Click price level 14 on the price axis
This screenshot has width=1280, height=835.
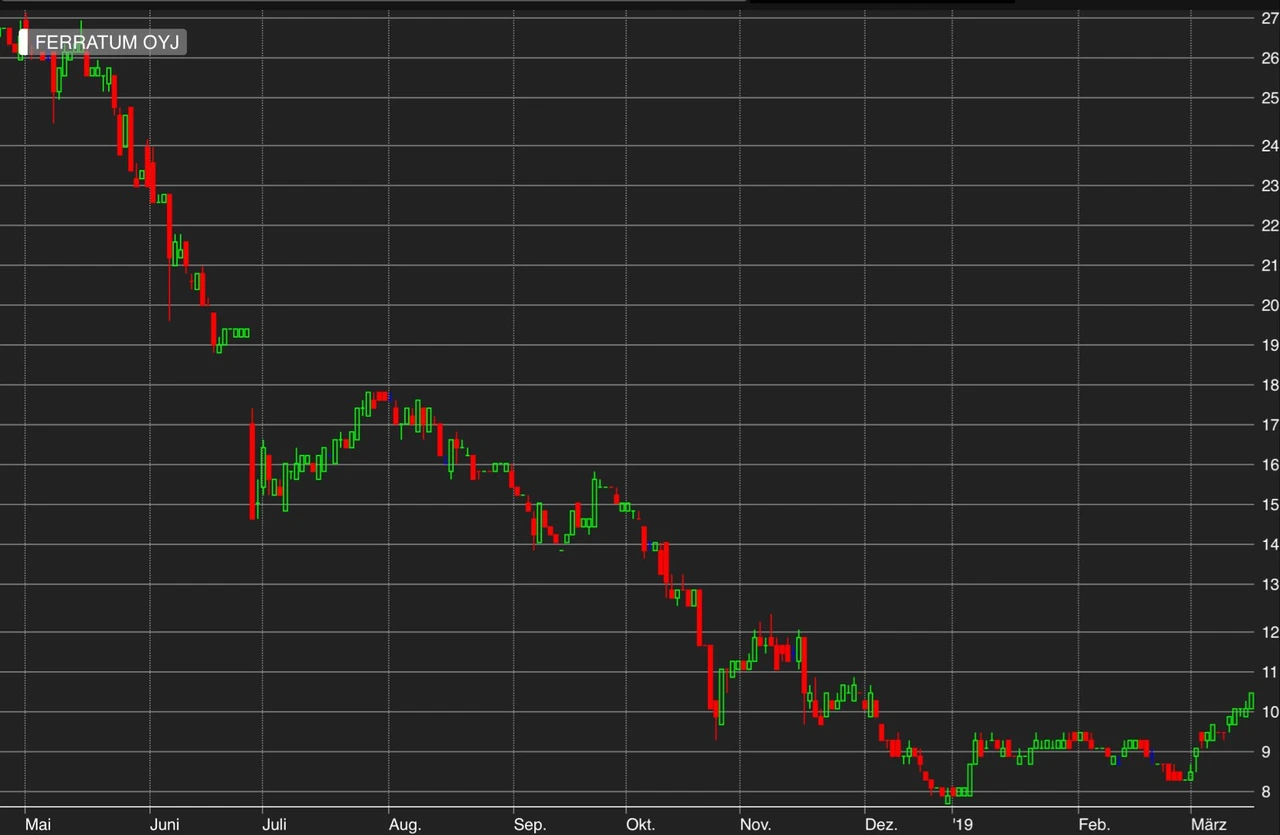pyautogui.click(x=1270, y=545)
